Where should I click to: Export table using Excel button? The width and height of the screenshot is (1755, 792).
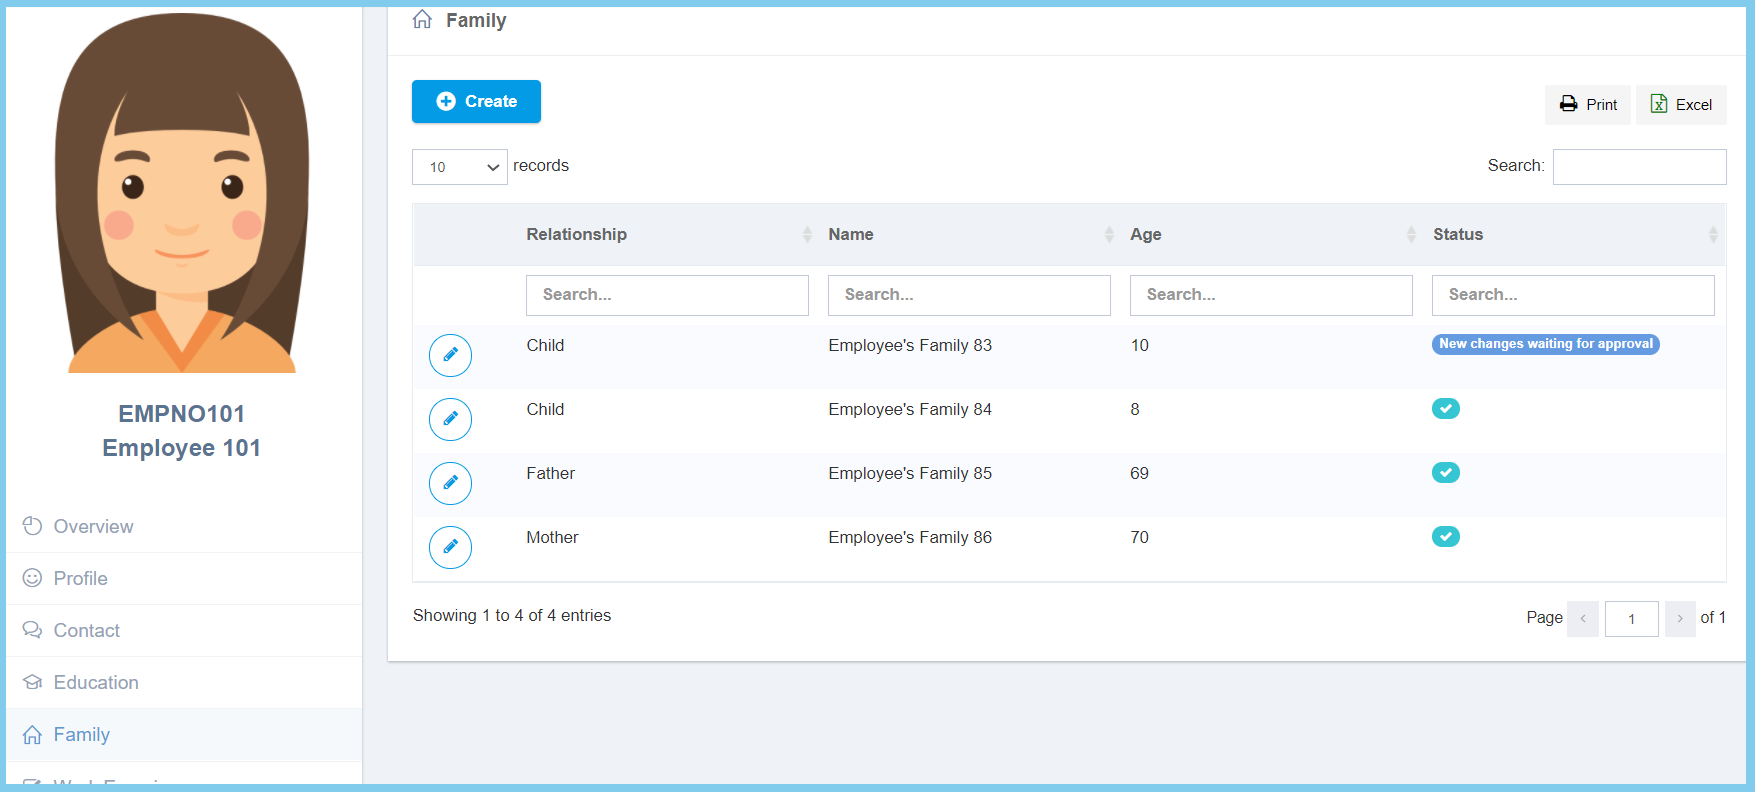[x=1681, y=105]
